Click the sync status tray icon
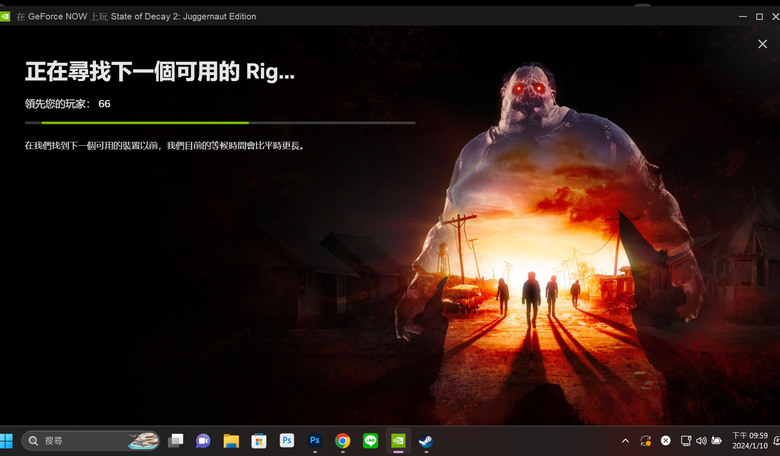This screenshot has height=456, width=780. point(646,441)
